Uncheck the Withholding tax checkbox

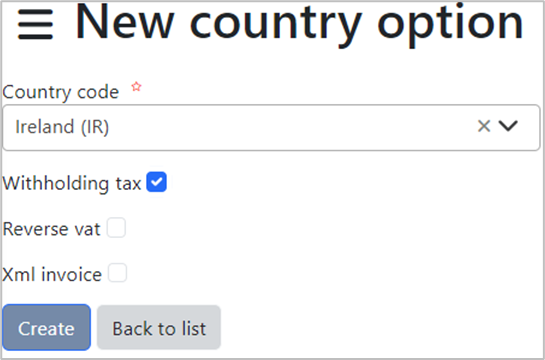point(156,182)
